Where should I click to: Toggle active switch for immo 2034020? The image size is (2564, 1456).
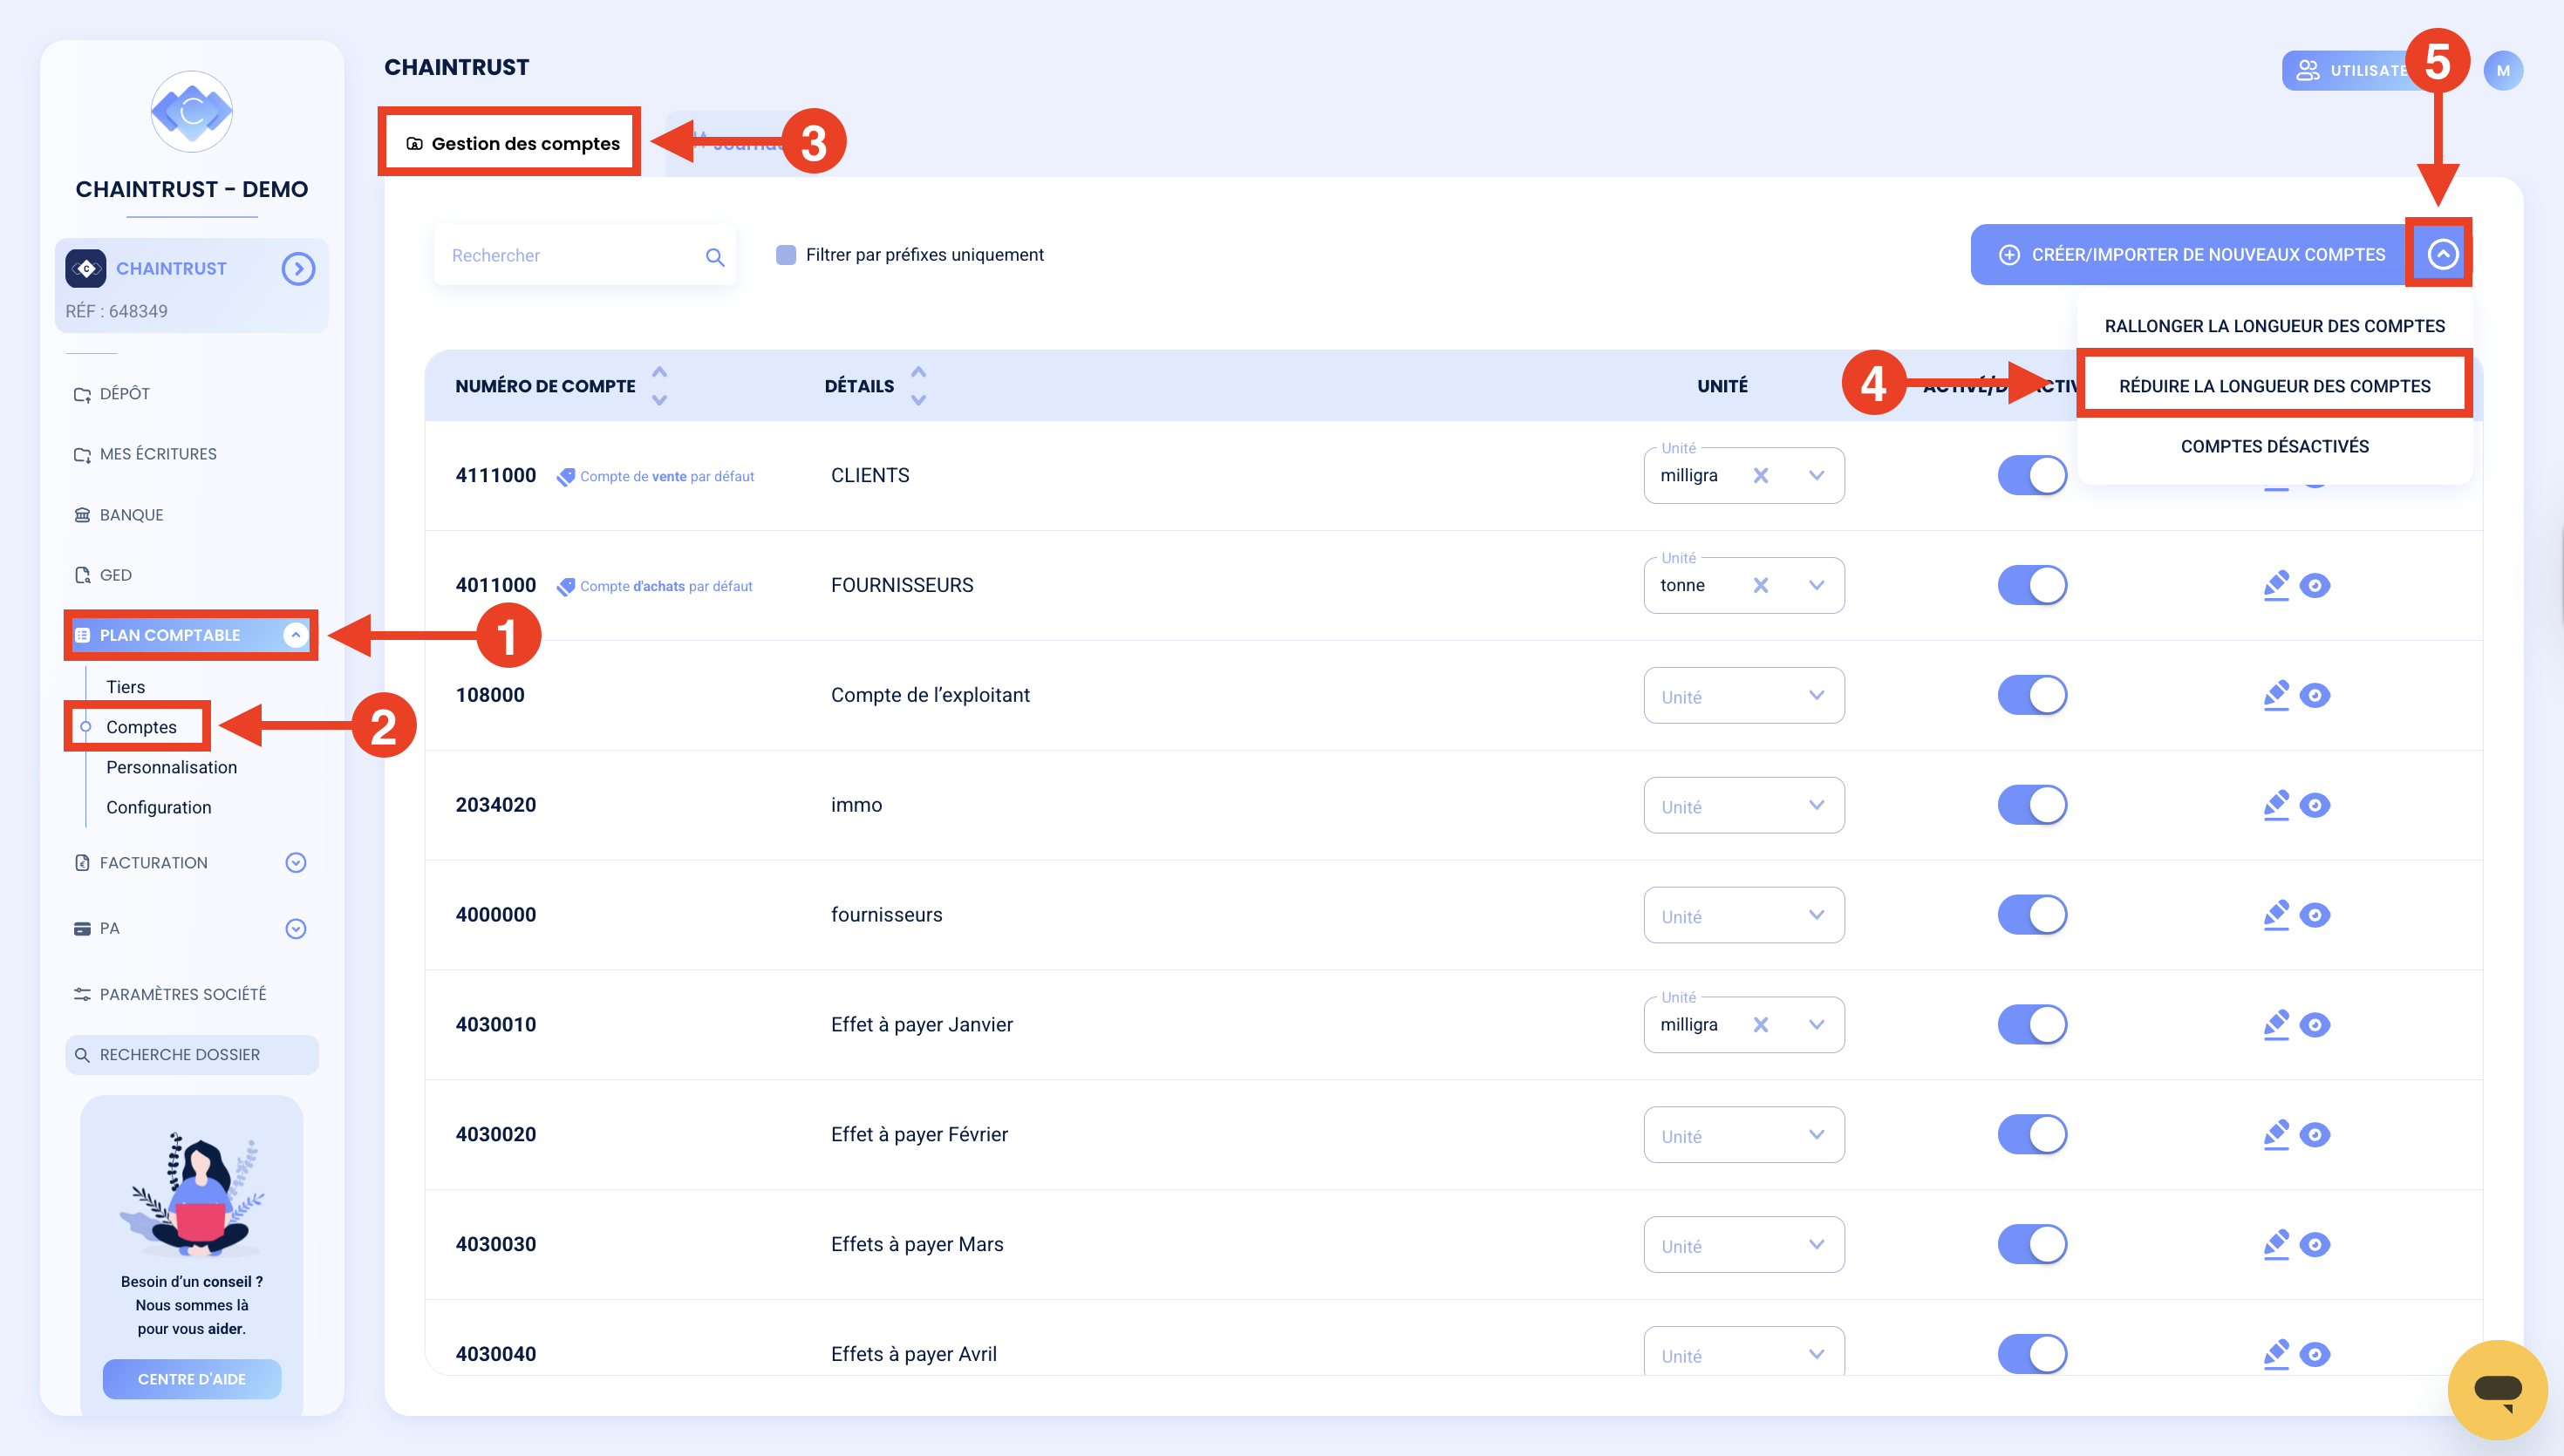point(2032,805)
